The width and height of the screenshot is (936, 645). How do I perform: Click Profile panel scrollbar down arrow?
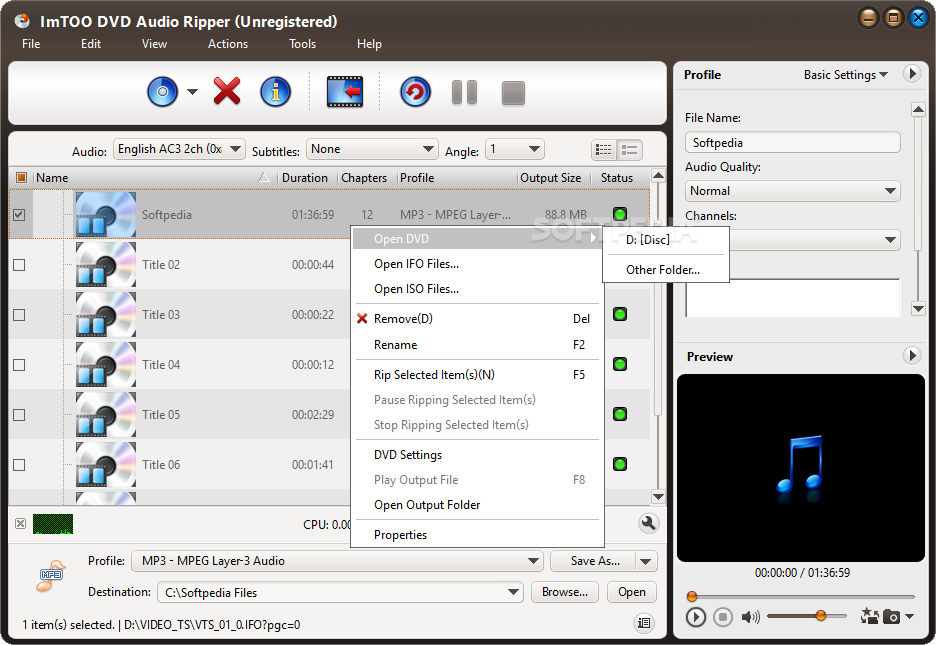coord(918,308)
